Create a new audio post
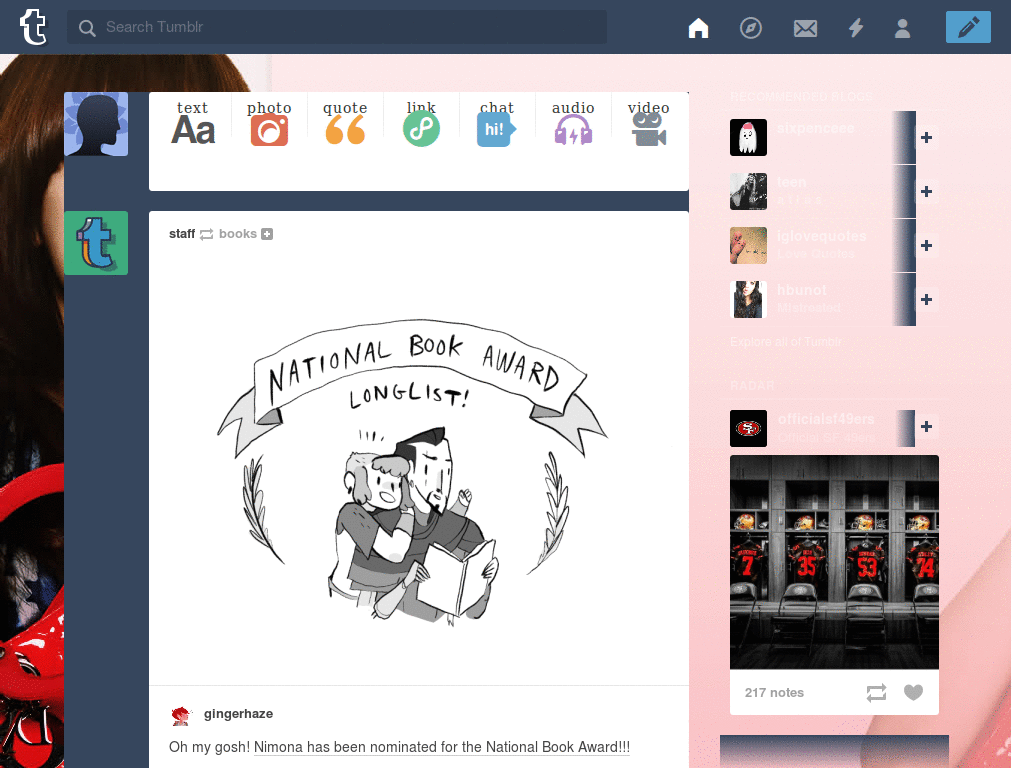1024x768 pixels. pos(573,123)
